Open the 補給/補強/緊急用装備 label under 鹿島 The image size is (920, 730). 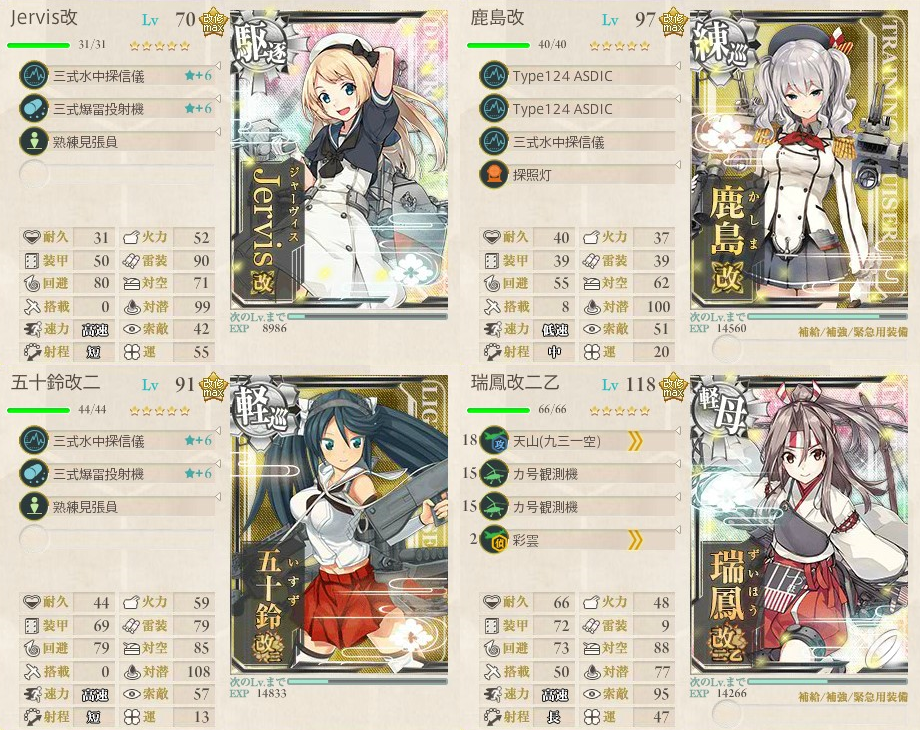853,332
